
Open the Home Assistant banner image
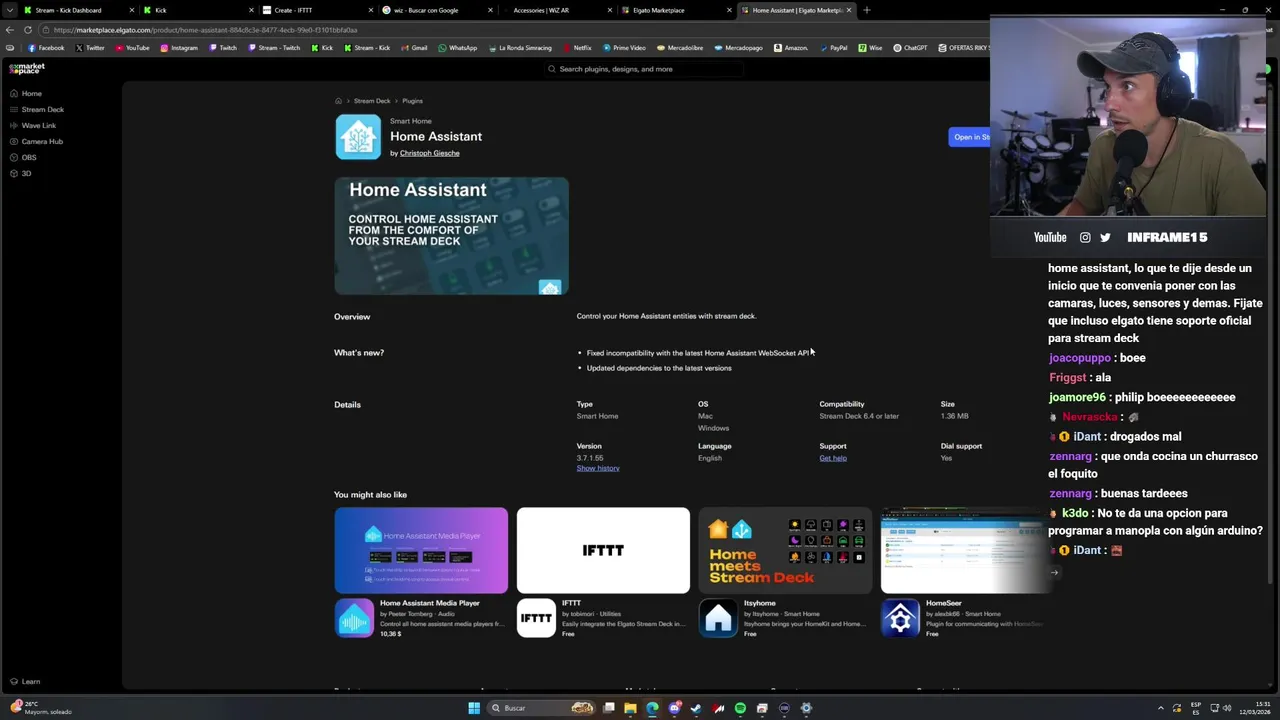click(x=451, y=236)
